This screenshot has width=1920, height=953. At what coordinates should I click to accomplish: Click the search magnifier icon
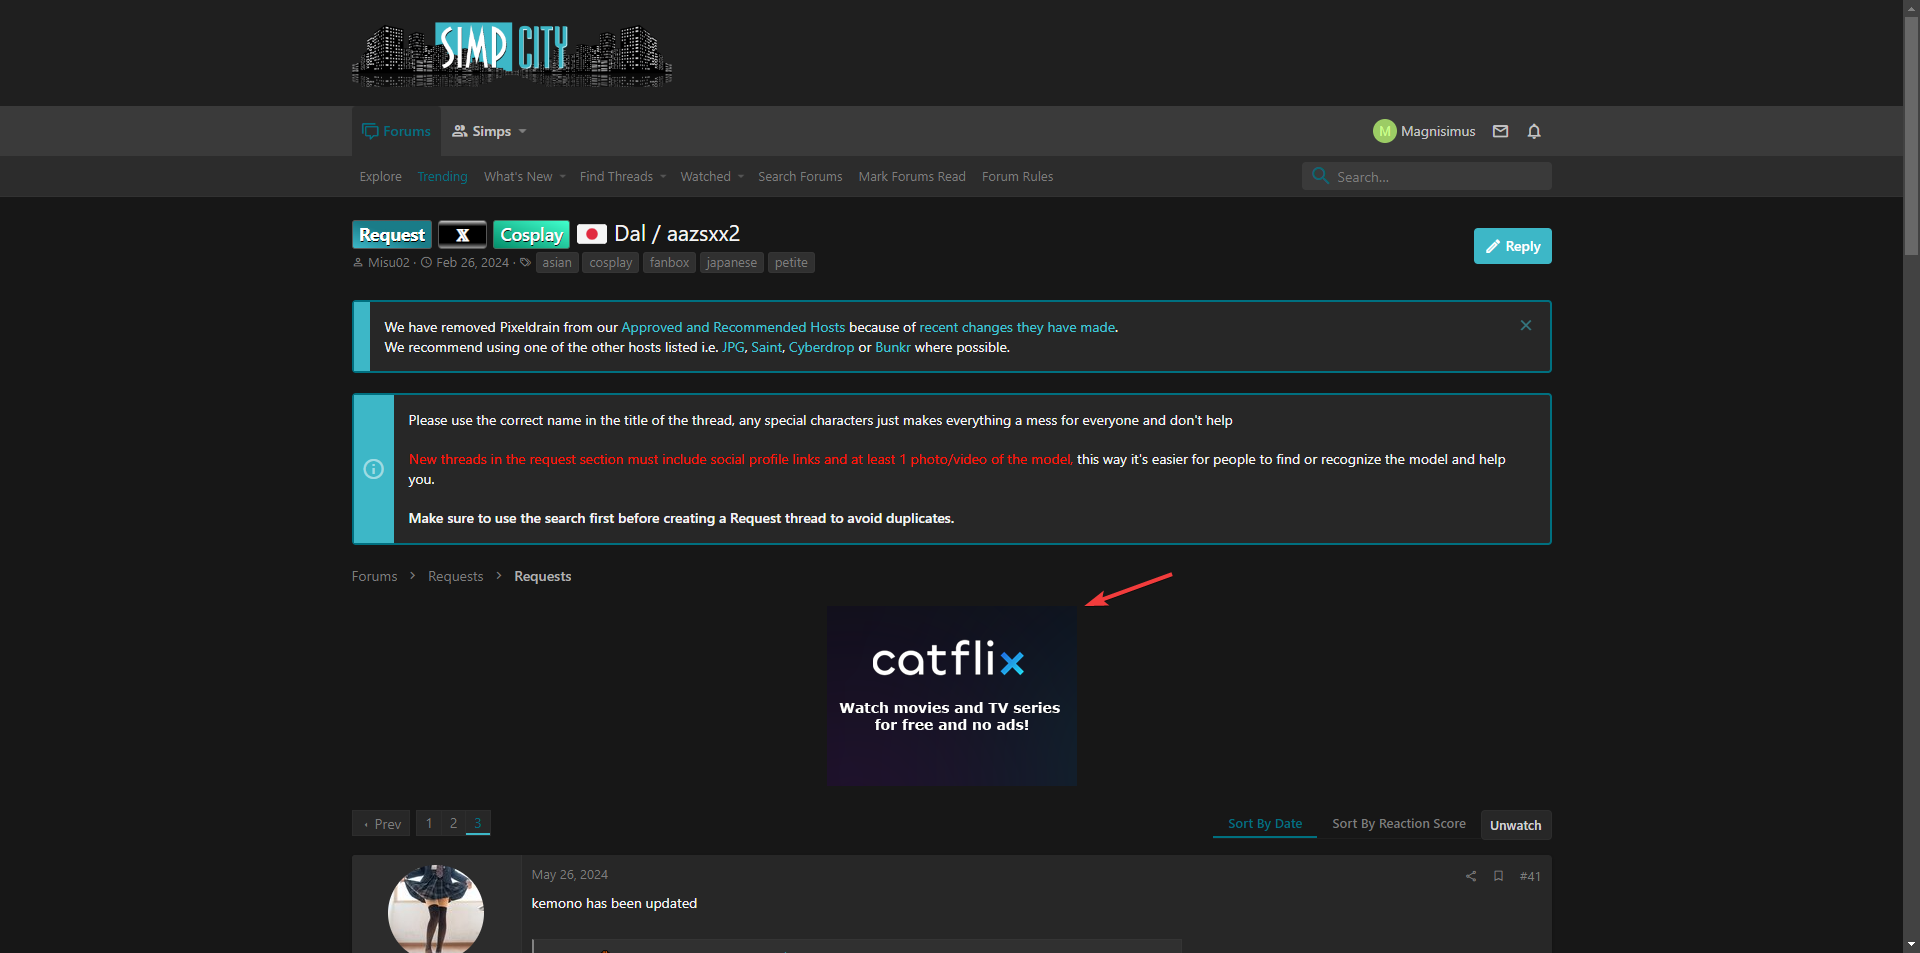(x=1320, y=176)
